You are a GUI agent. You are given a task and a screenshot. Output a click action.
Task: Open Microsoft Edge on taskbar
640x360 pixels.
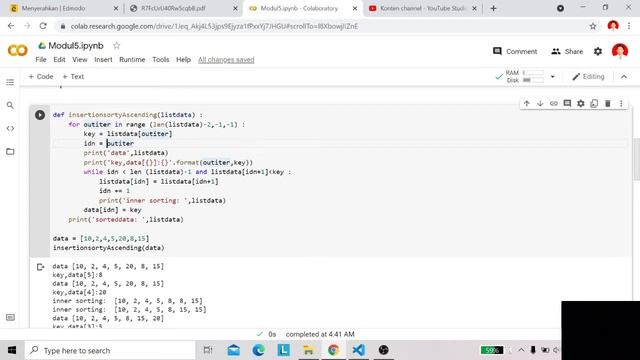258,350
